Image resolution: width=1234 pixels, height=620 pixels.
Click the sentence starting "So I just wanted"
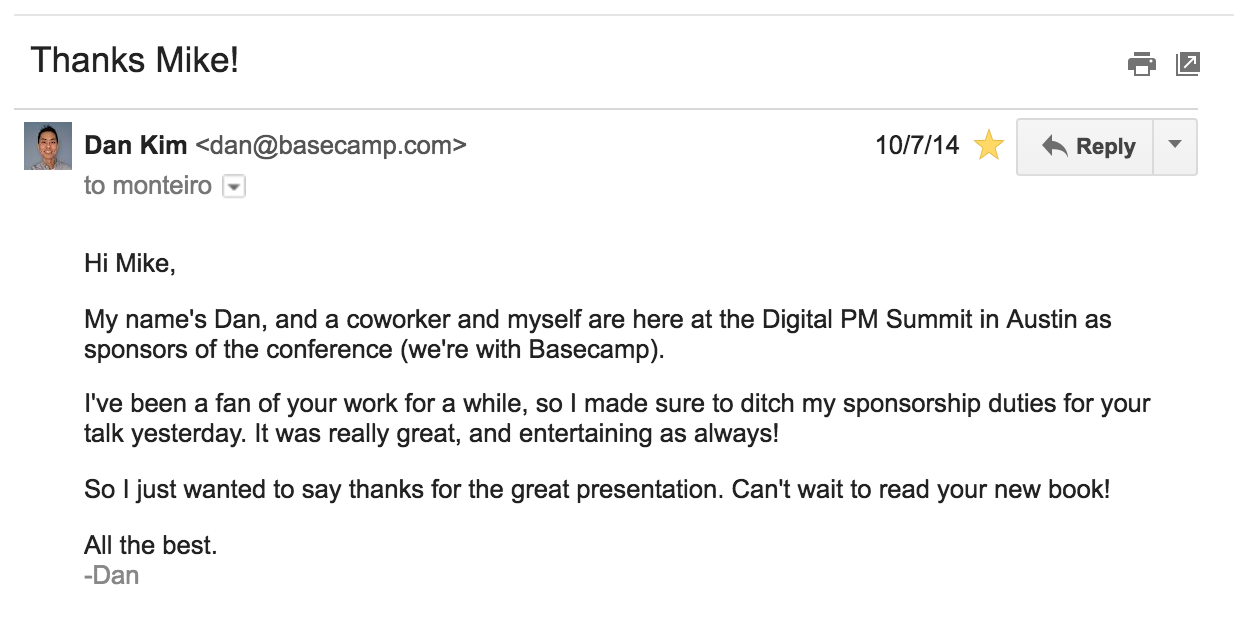click(x=404, y=491)
